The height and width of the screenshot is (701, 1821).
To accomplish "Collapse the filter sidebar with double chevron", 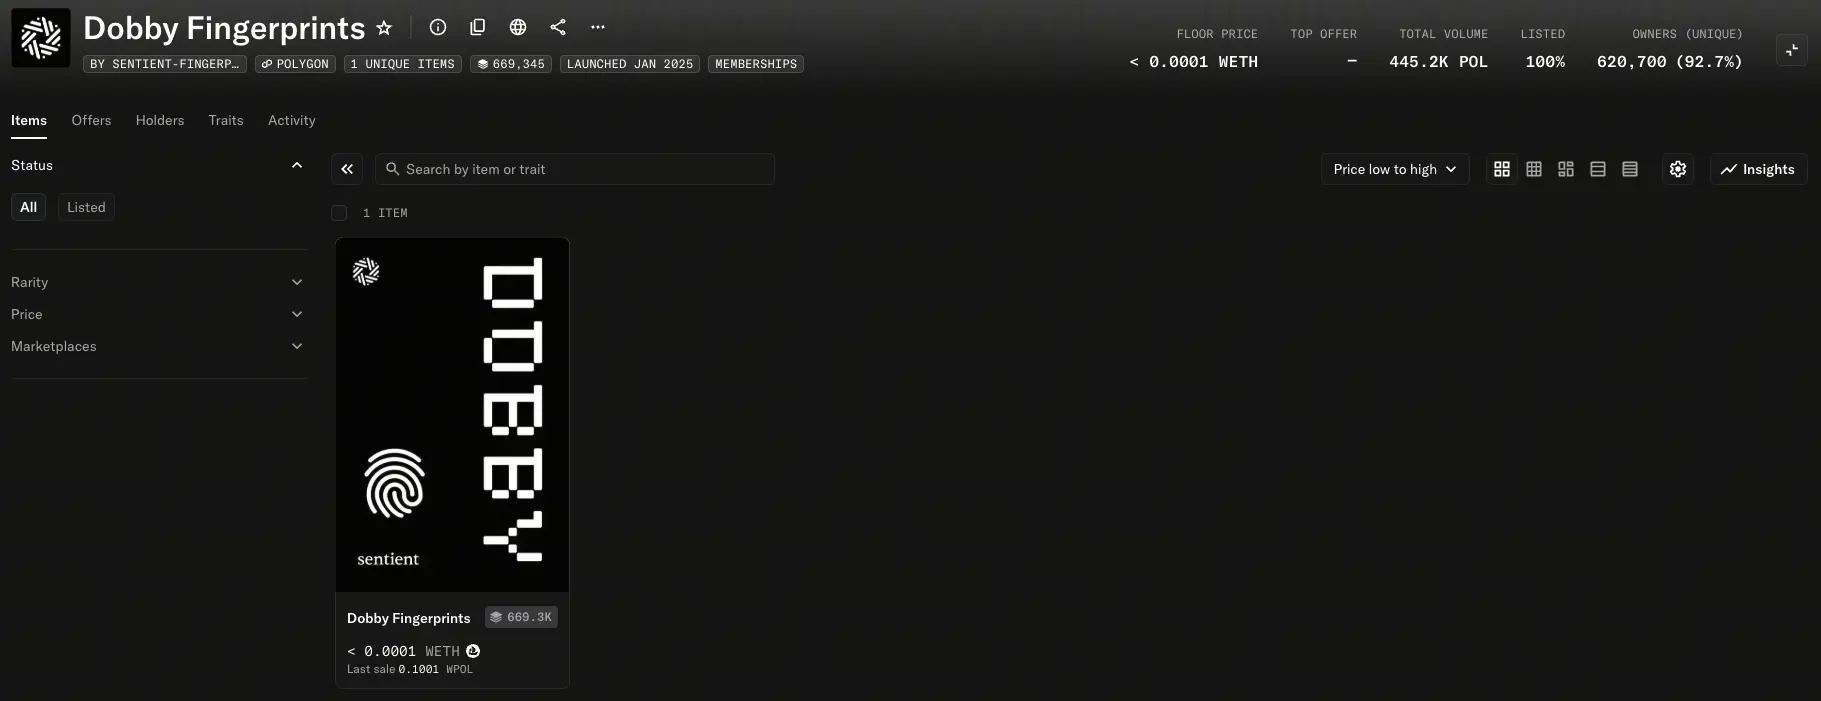I will click(347, 169).
